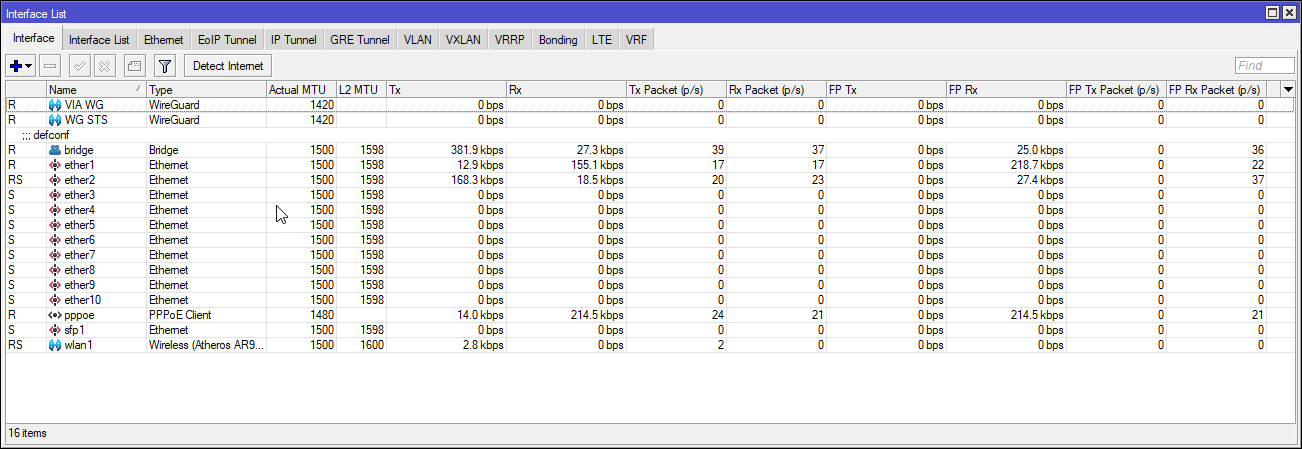Image resolution: width=1302 pixels, height=449 pixels.
Task: Click the ether9 Ethernet icon
Action: click(55, 285)
